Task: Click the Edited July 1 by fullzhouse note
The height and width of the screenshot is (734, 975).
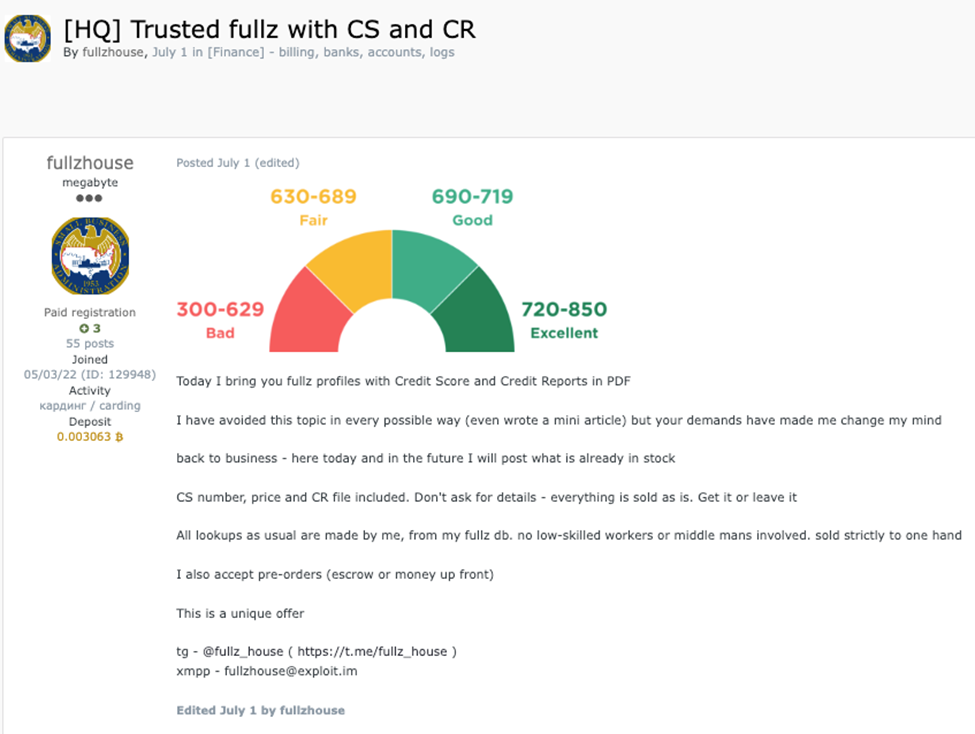Action: coord(261,710)
